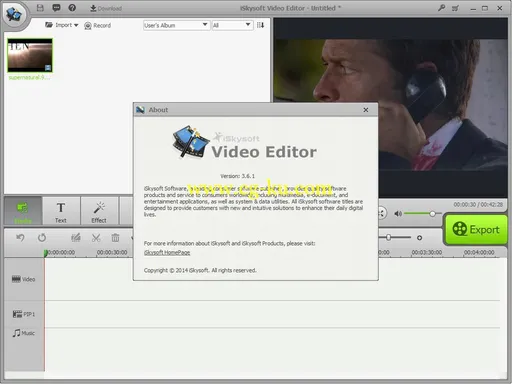The height and width of the screenshot is (384, 512).
Task: Click the Download button in title bar
Action: point(106,8)
